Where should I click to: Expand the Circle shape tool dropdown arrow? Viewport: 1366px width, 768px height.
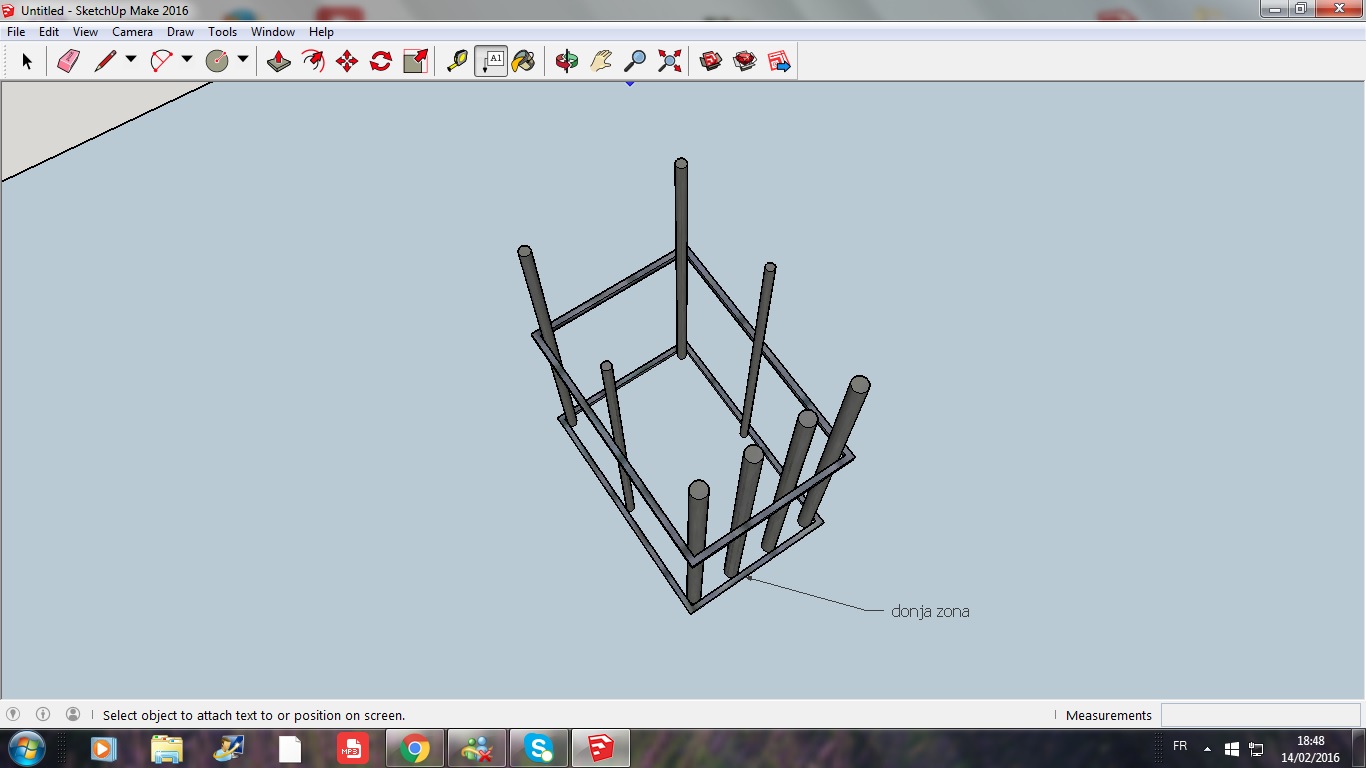click(x=243, y=60)
